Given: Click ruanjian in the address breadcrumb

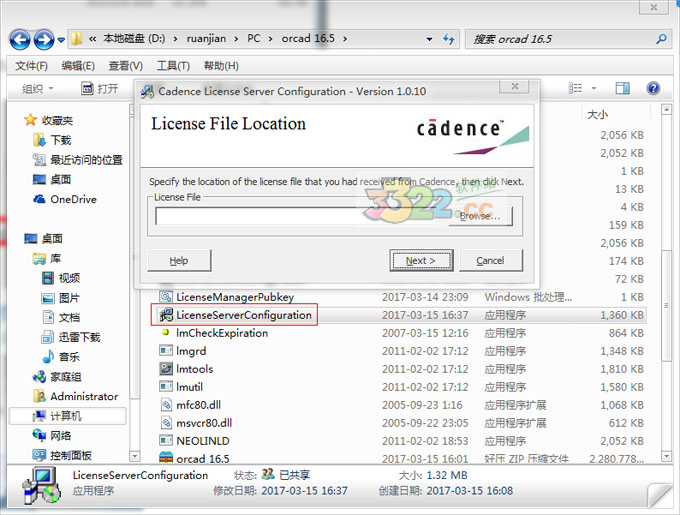Looking at the screenshot, I should click(x=206, y=39).
